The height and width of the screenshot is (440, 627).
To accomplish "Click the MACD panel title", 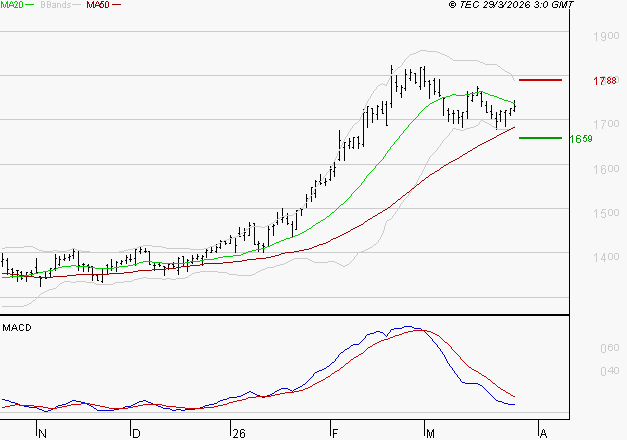I will point(17,328).
